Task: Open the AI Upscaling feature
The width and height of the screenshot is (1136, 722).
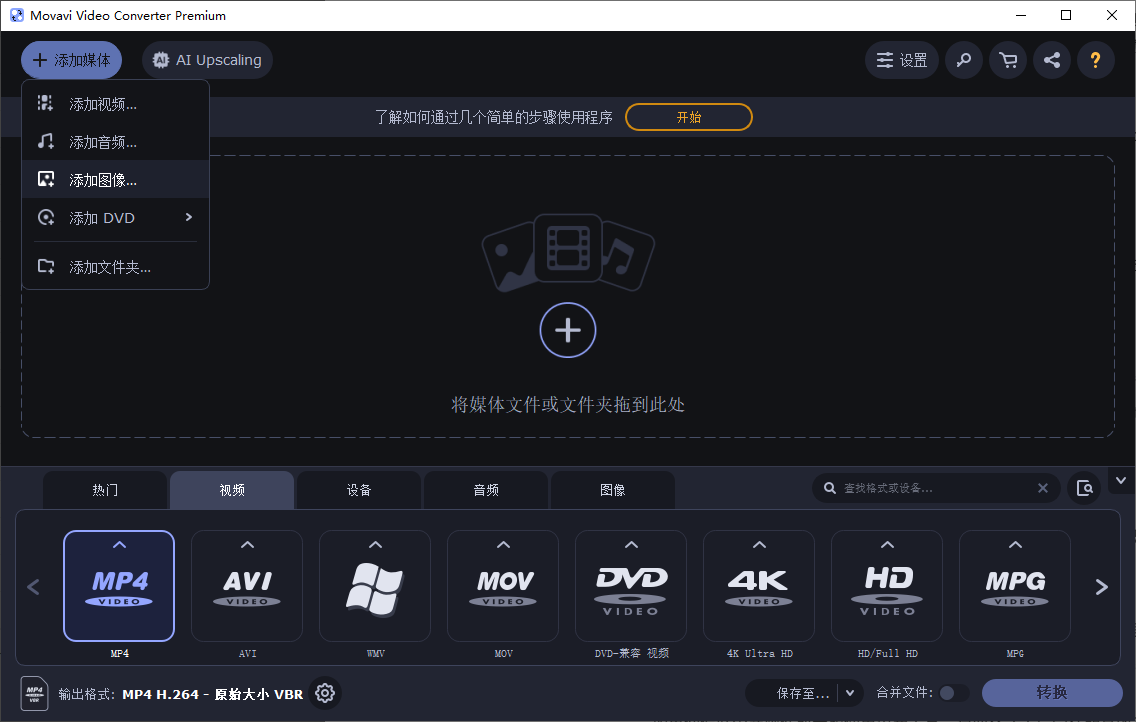Action: (206, 60)
